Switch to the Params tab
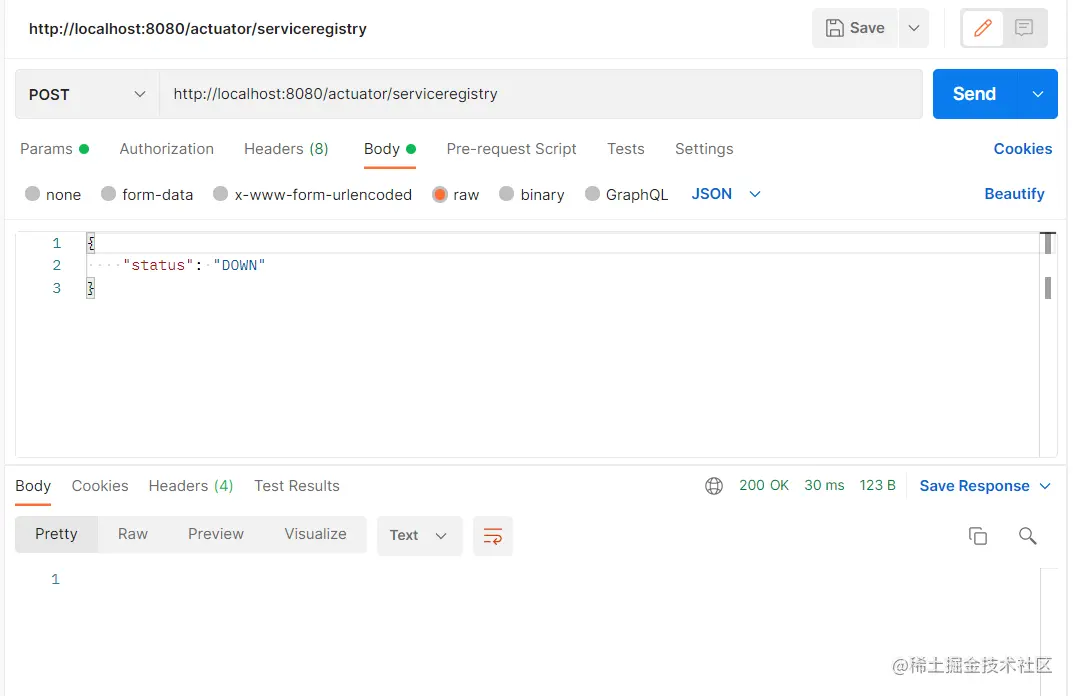Viewport: 1073px width, 696px height. 54,149
